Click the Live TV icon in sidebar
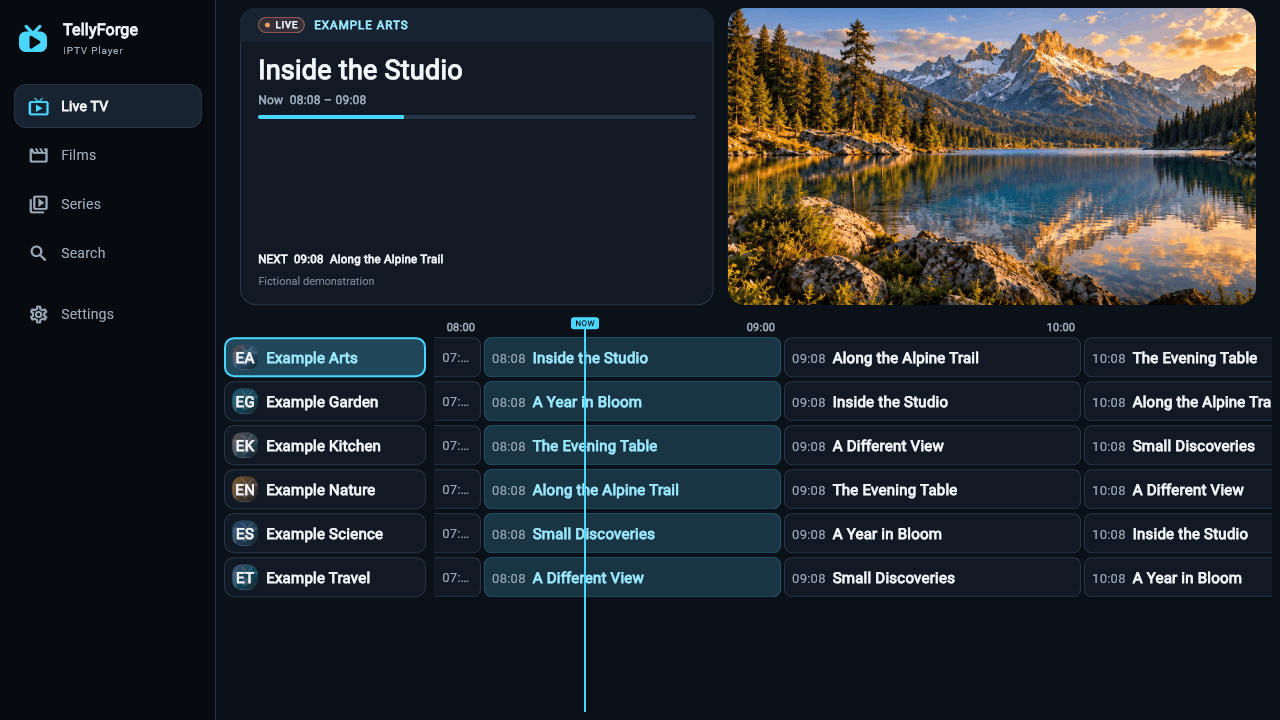Image resolution: width=1280 pixels, height=720 pixels. coord(39,107)
